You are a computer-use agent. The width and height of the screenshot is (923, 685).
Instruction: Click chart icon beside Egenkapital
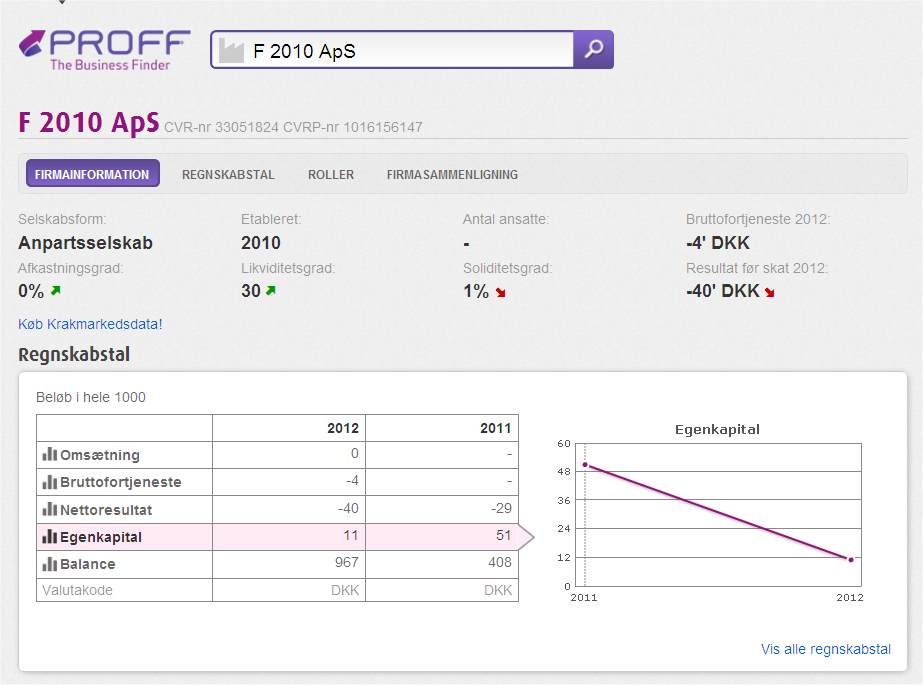(x=49, y=537)
